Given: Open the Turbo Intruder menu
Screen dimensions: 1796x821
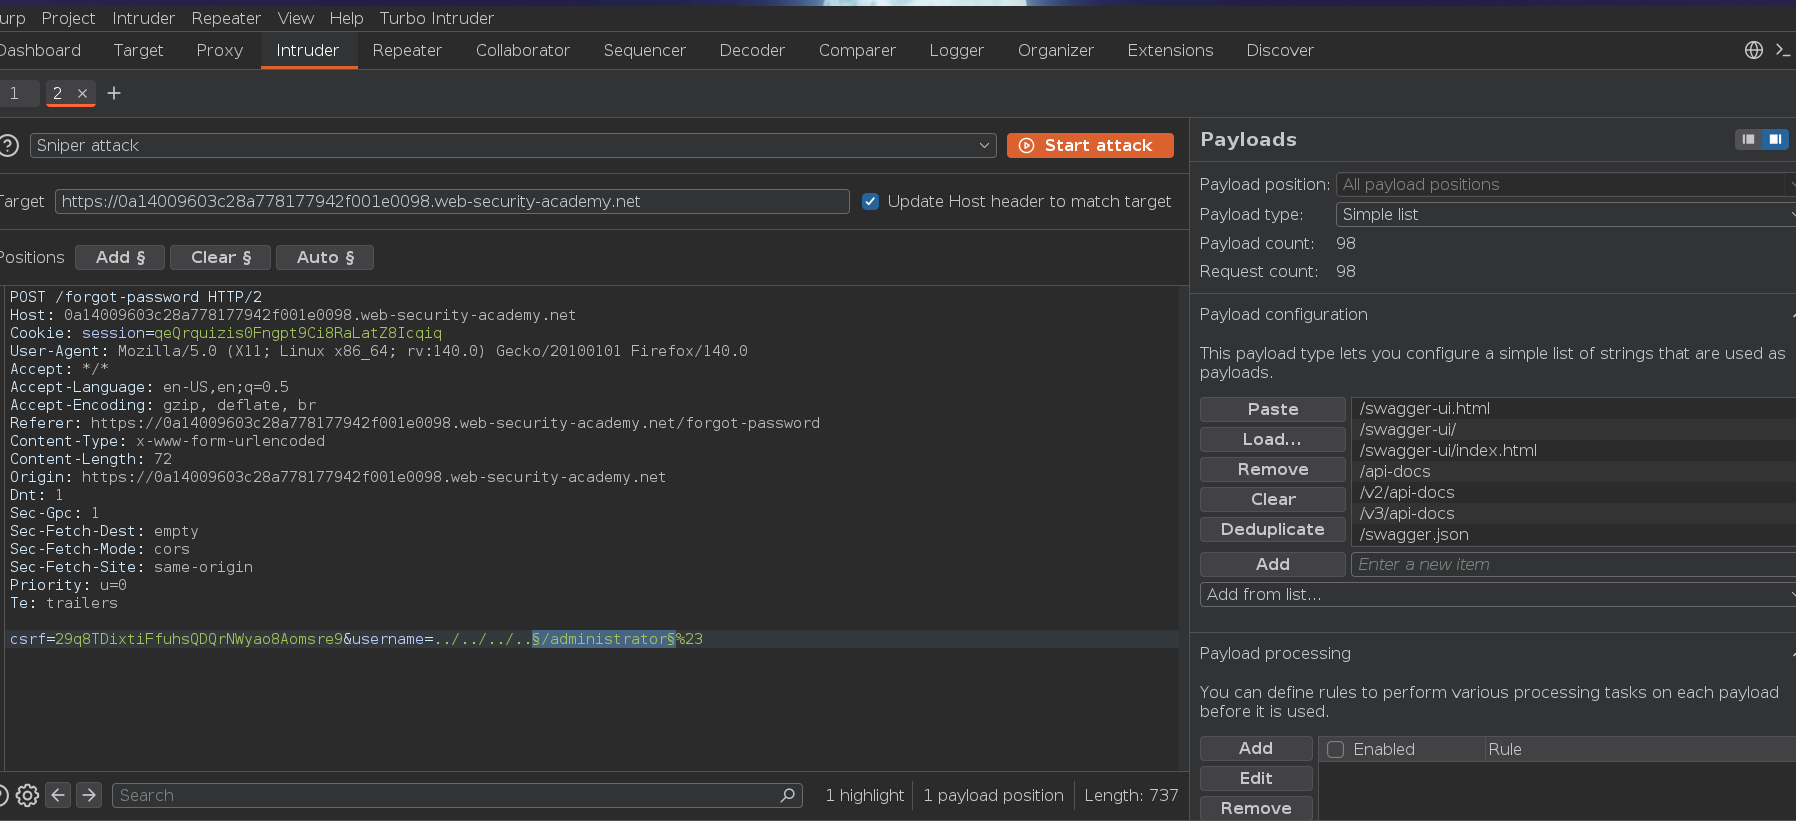Looking at the screenshot, I should 436,18.
